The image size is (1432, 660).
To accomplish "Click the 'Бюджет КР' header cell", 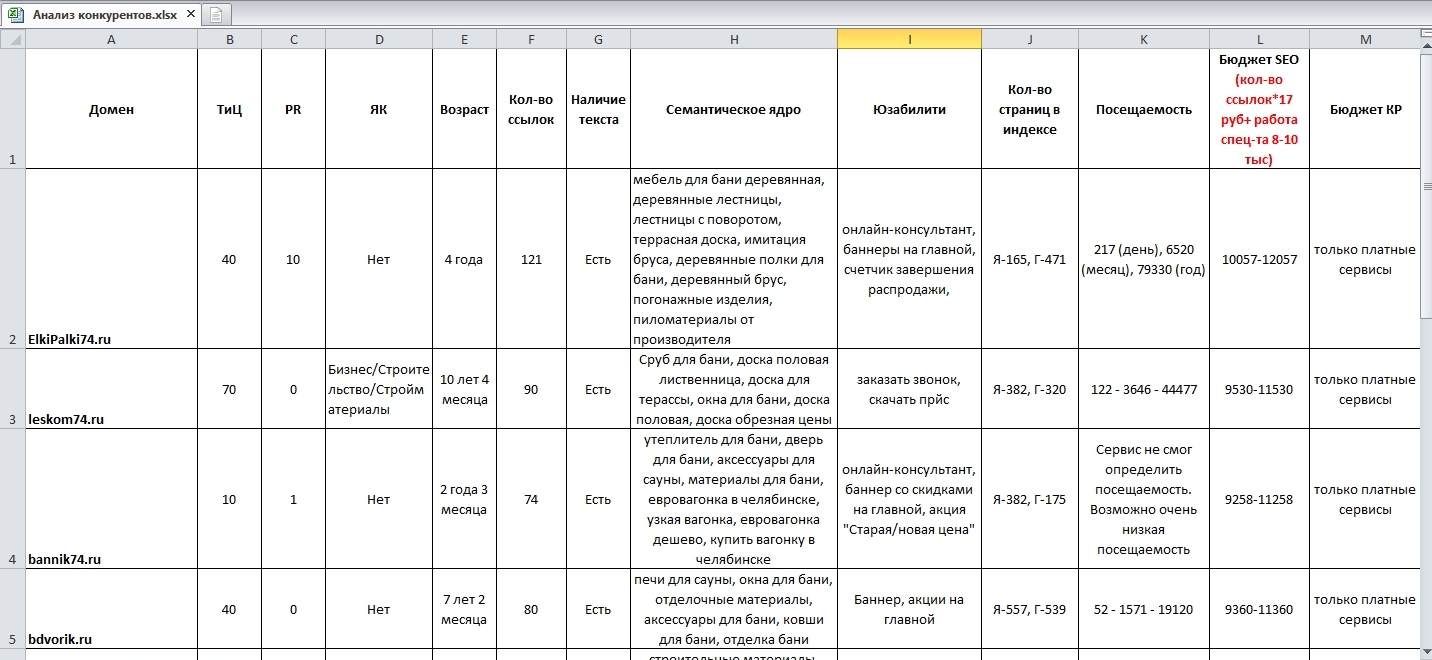I will [x=1365, y=109].
